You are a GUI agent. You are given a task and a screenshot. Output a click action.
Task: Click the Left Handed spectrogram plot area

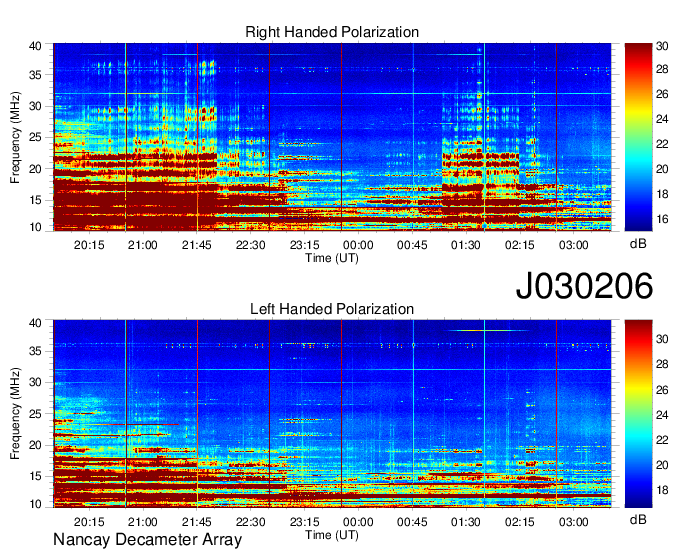[332, 414]
